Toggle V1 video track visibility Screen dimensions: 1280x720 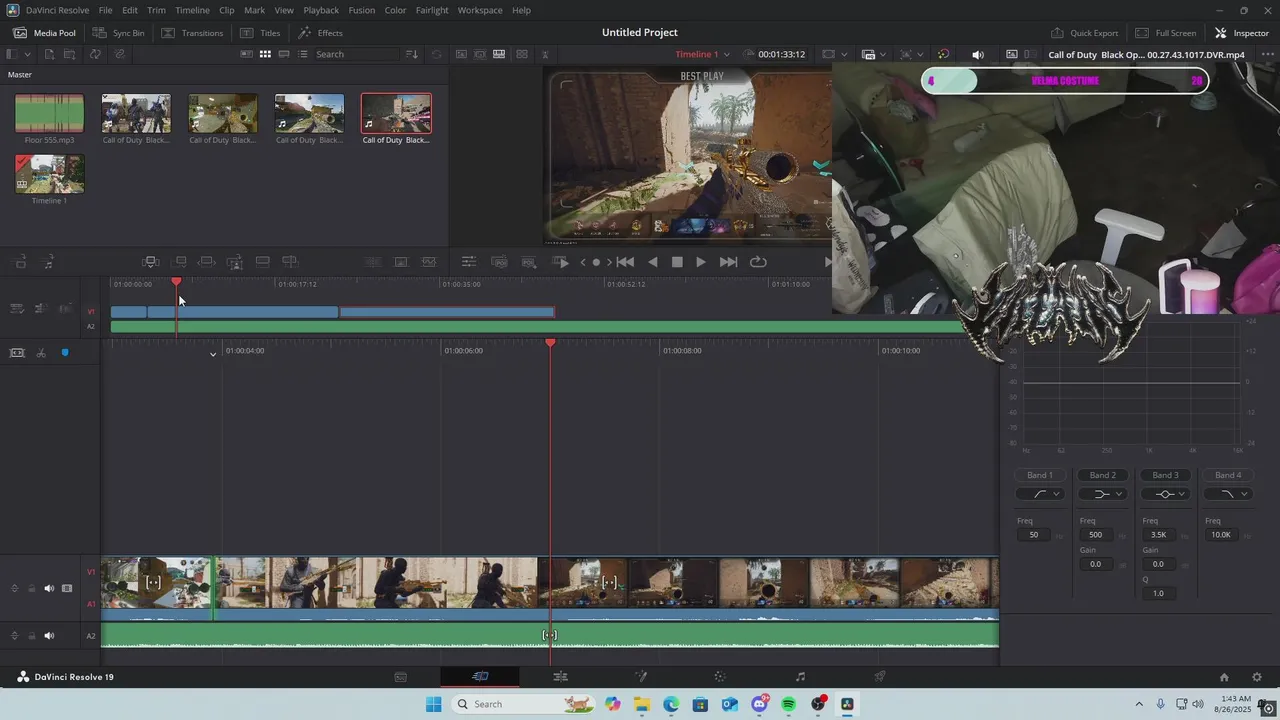click(67, 588)
